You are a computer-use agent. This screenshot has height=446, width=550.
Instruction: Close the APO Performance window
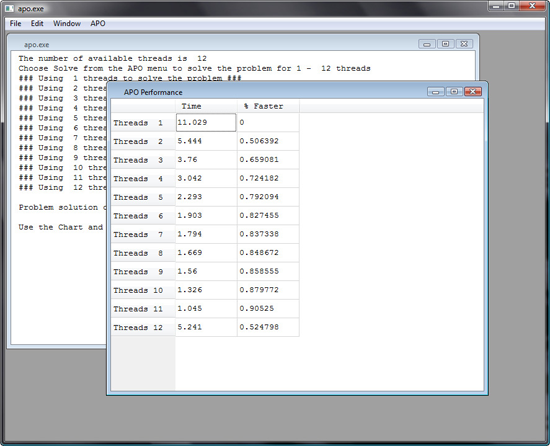coord(472,92)
